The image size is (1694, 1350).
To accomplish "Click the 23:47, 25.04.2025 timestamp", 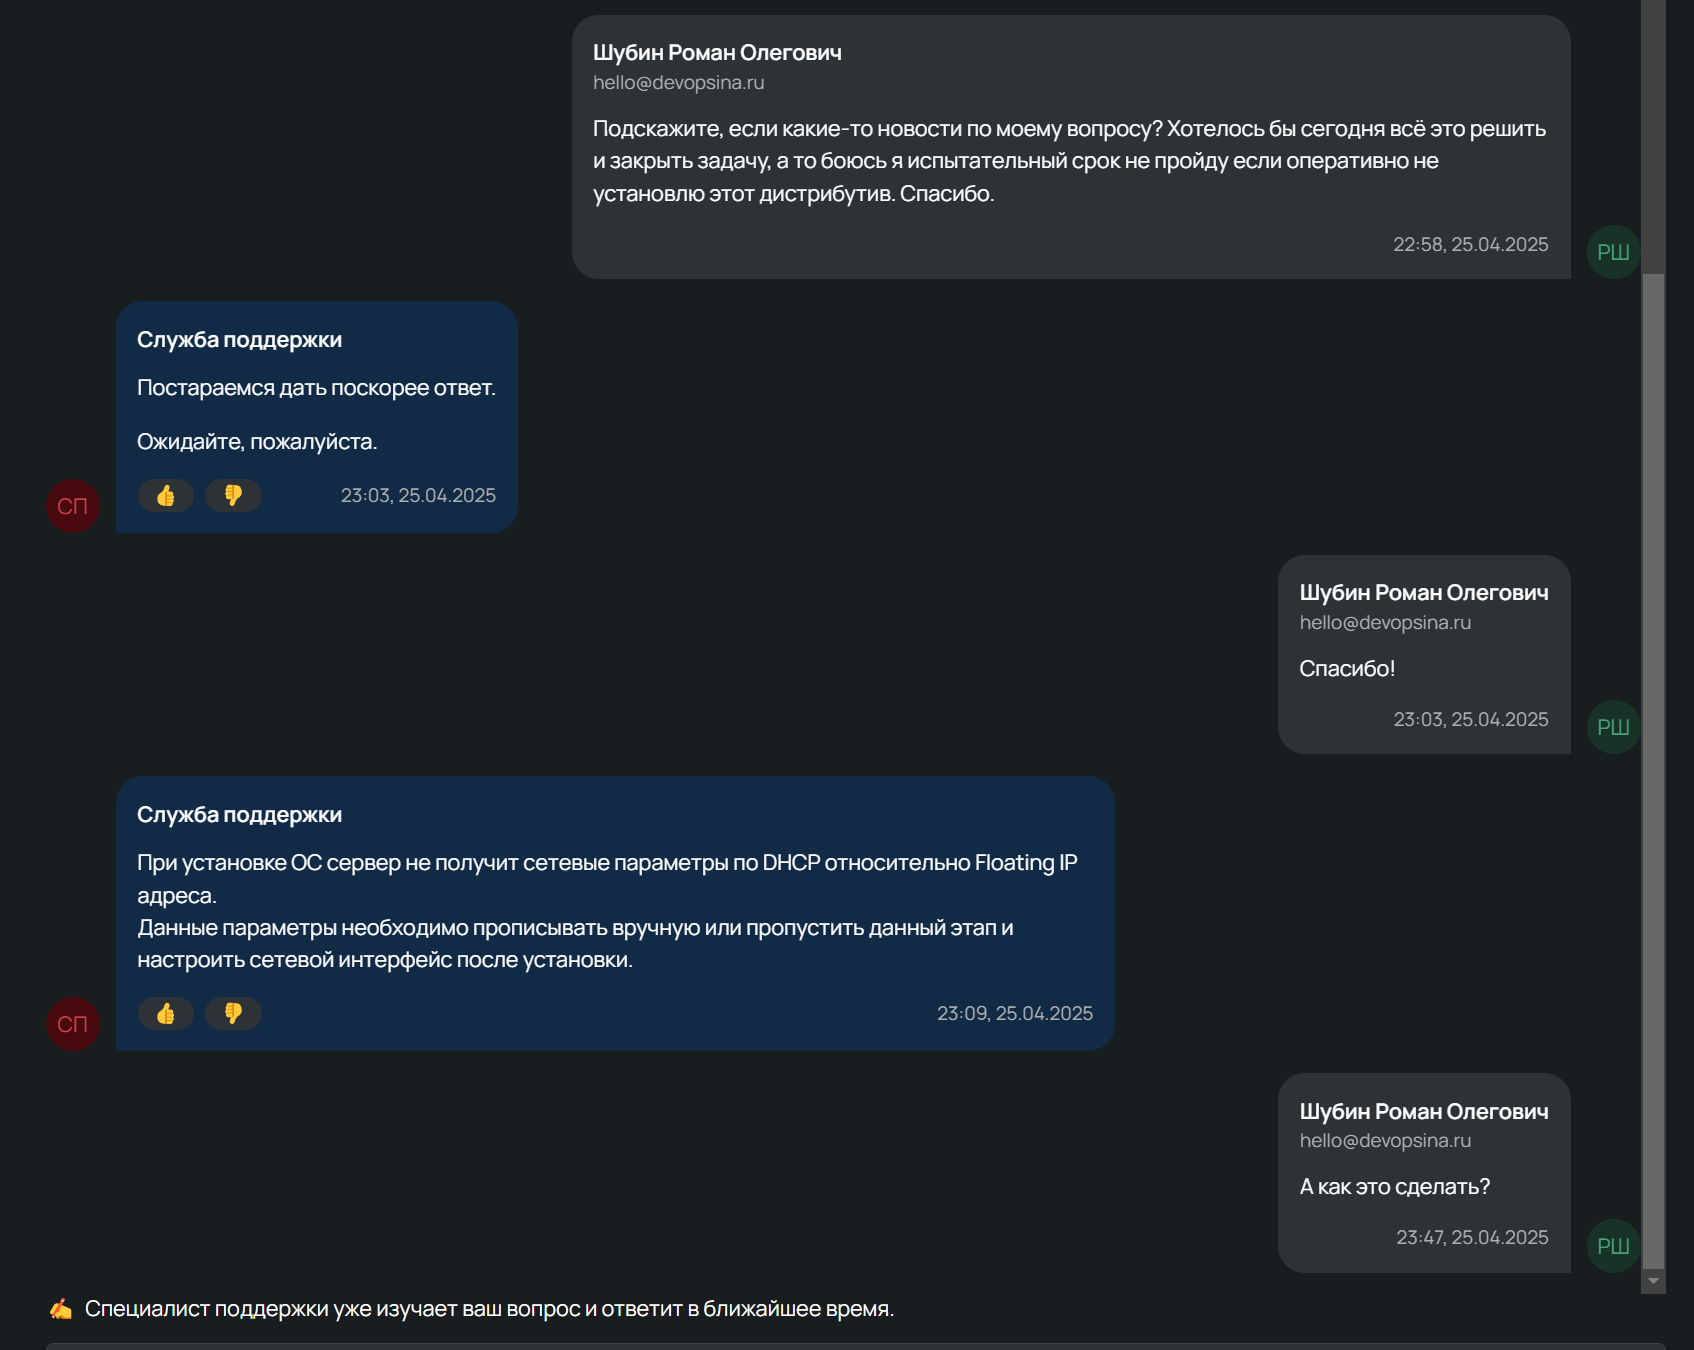I will [1472, 1238].
